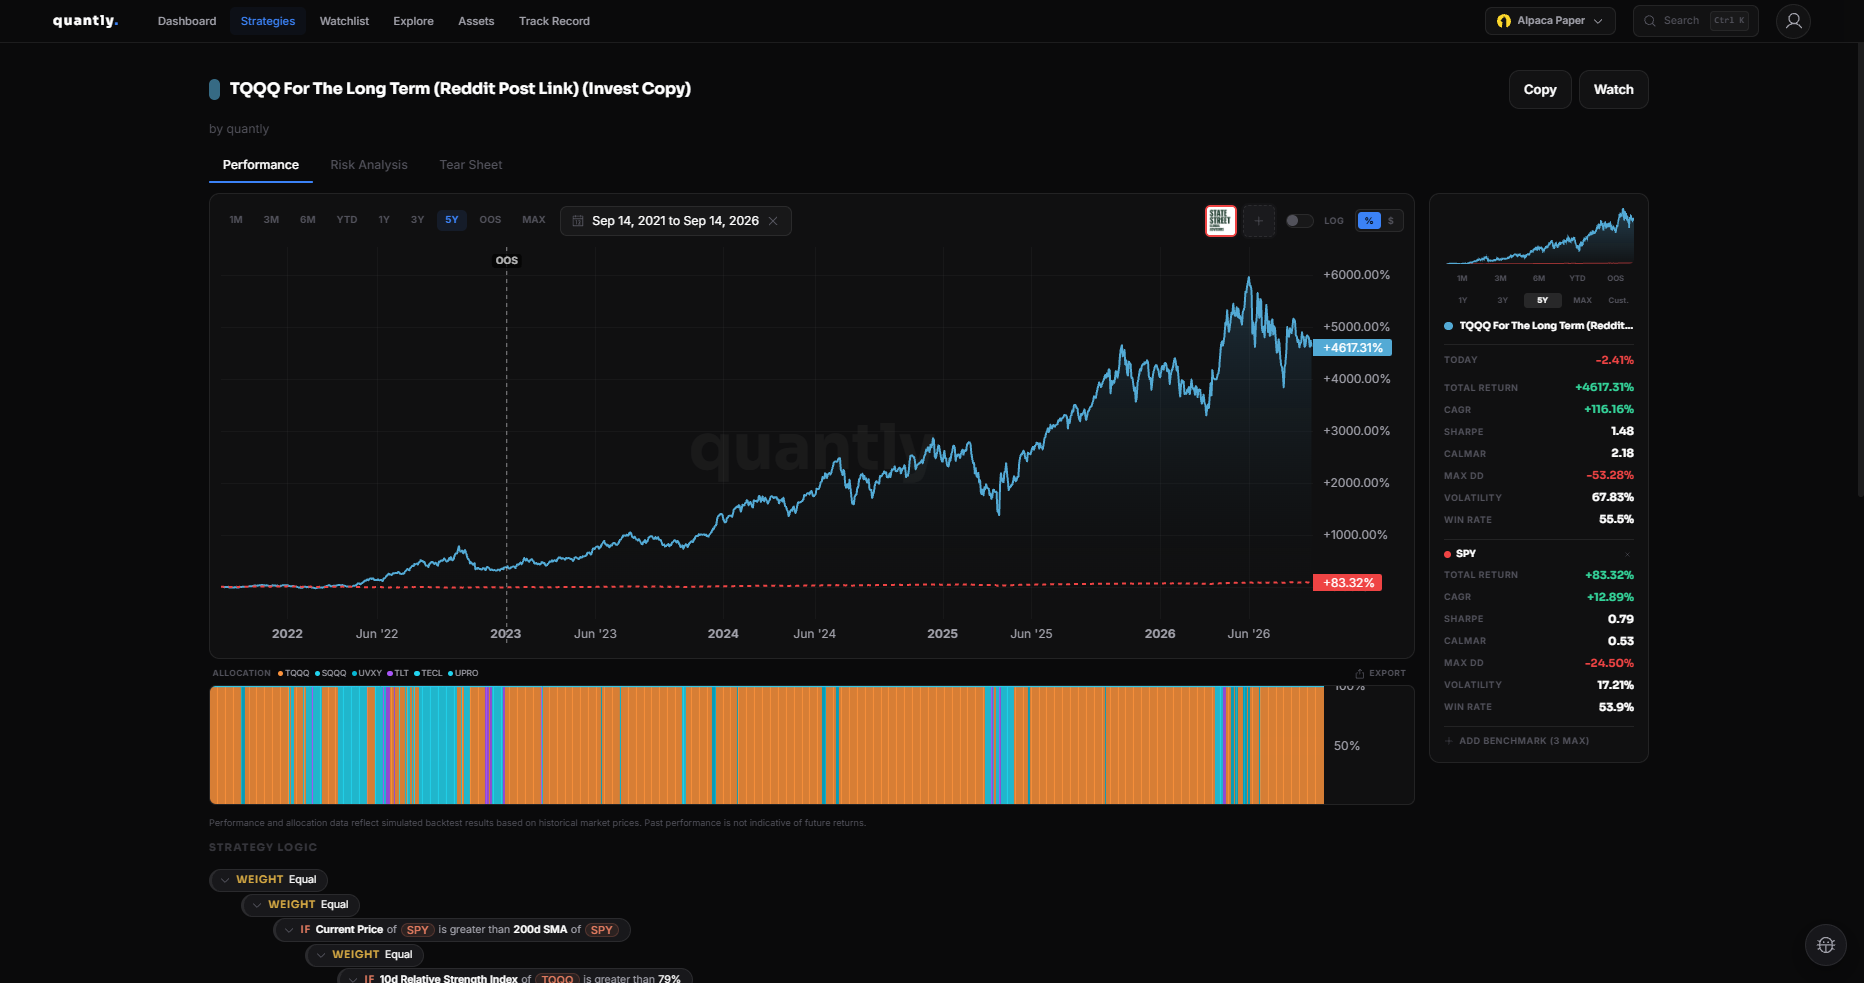This screenshot has width=1864, height=983.
Task: Click the strategy color swatch beside title
Action: tap(214, 89)
